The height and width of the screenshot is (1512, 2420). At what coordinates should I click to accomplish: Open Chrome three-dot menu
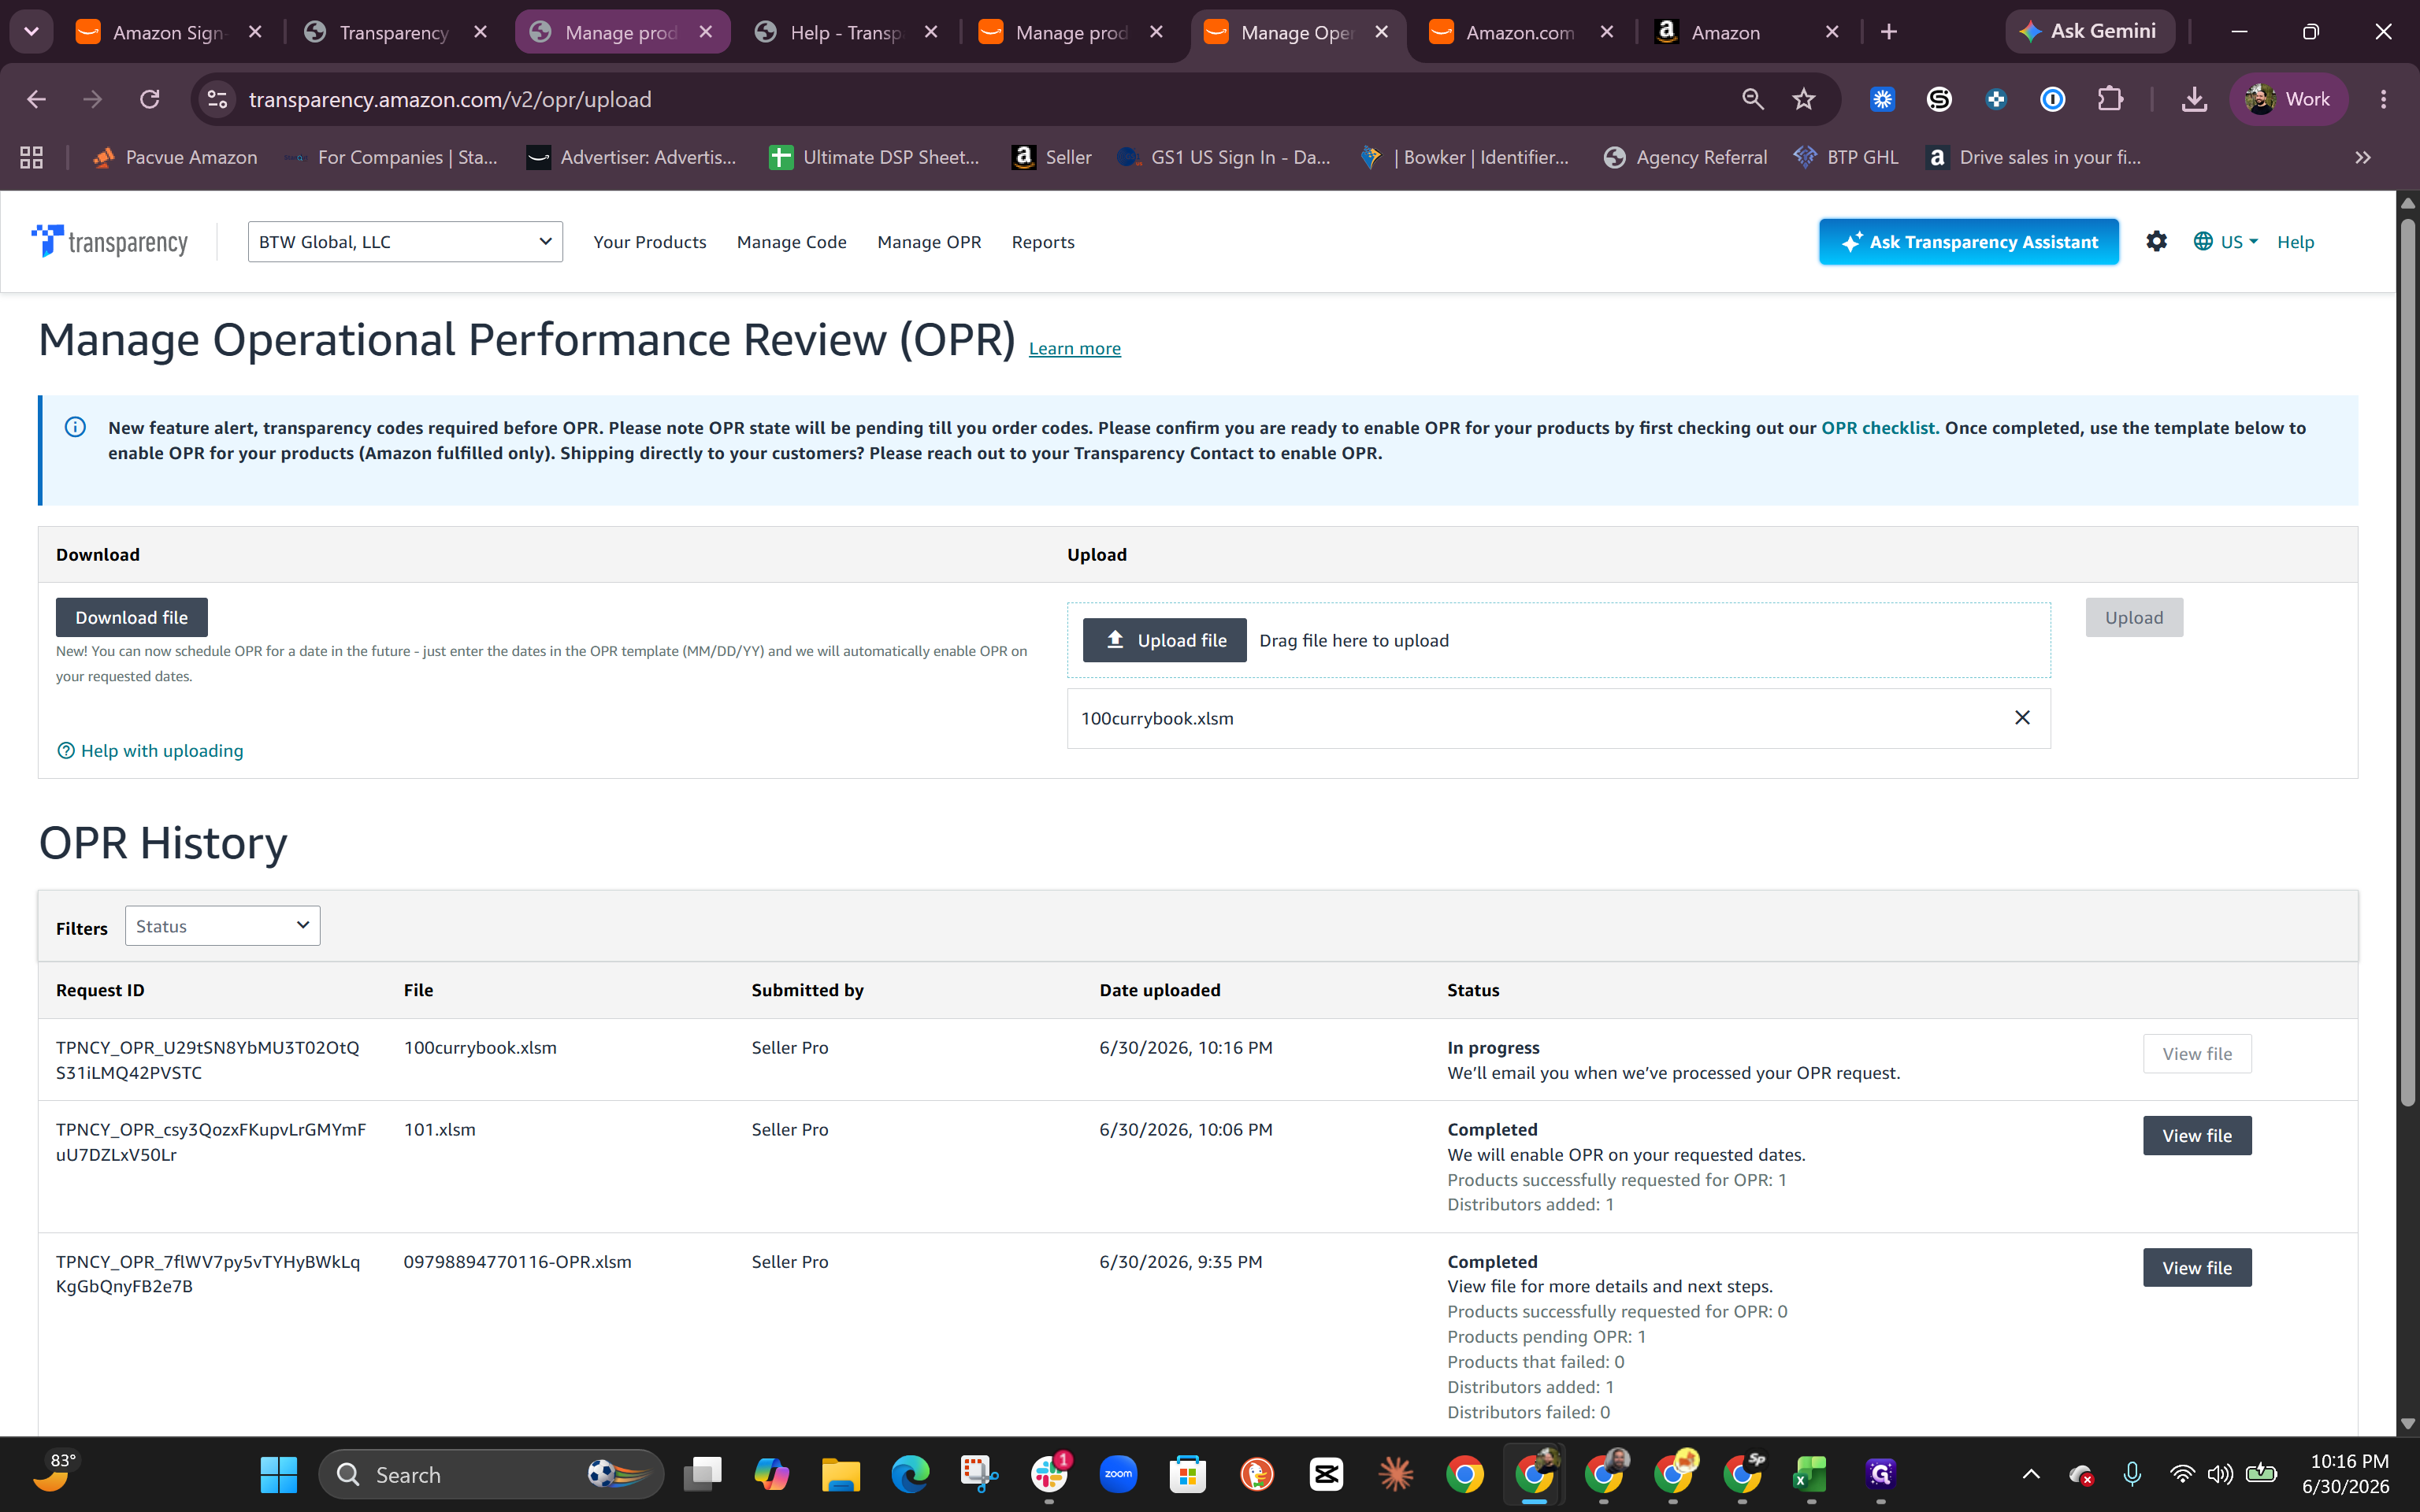pyautogui.click(x=2383, y=99)
